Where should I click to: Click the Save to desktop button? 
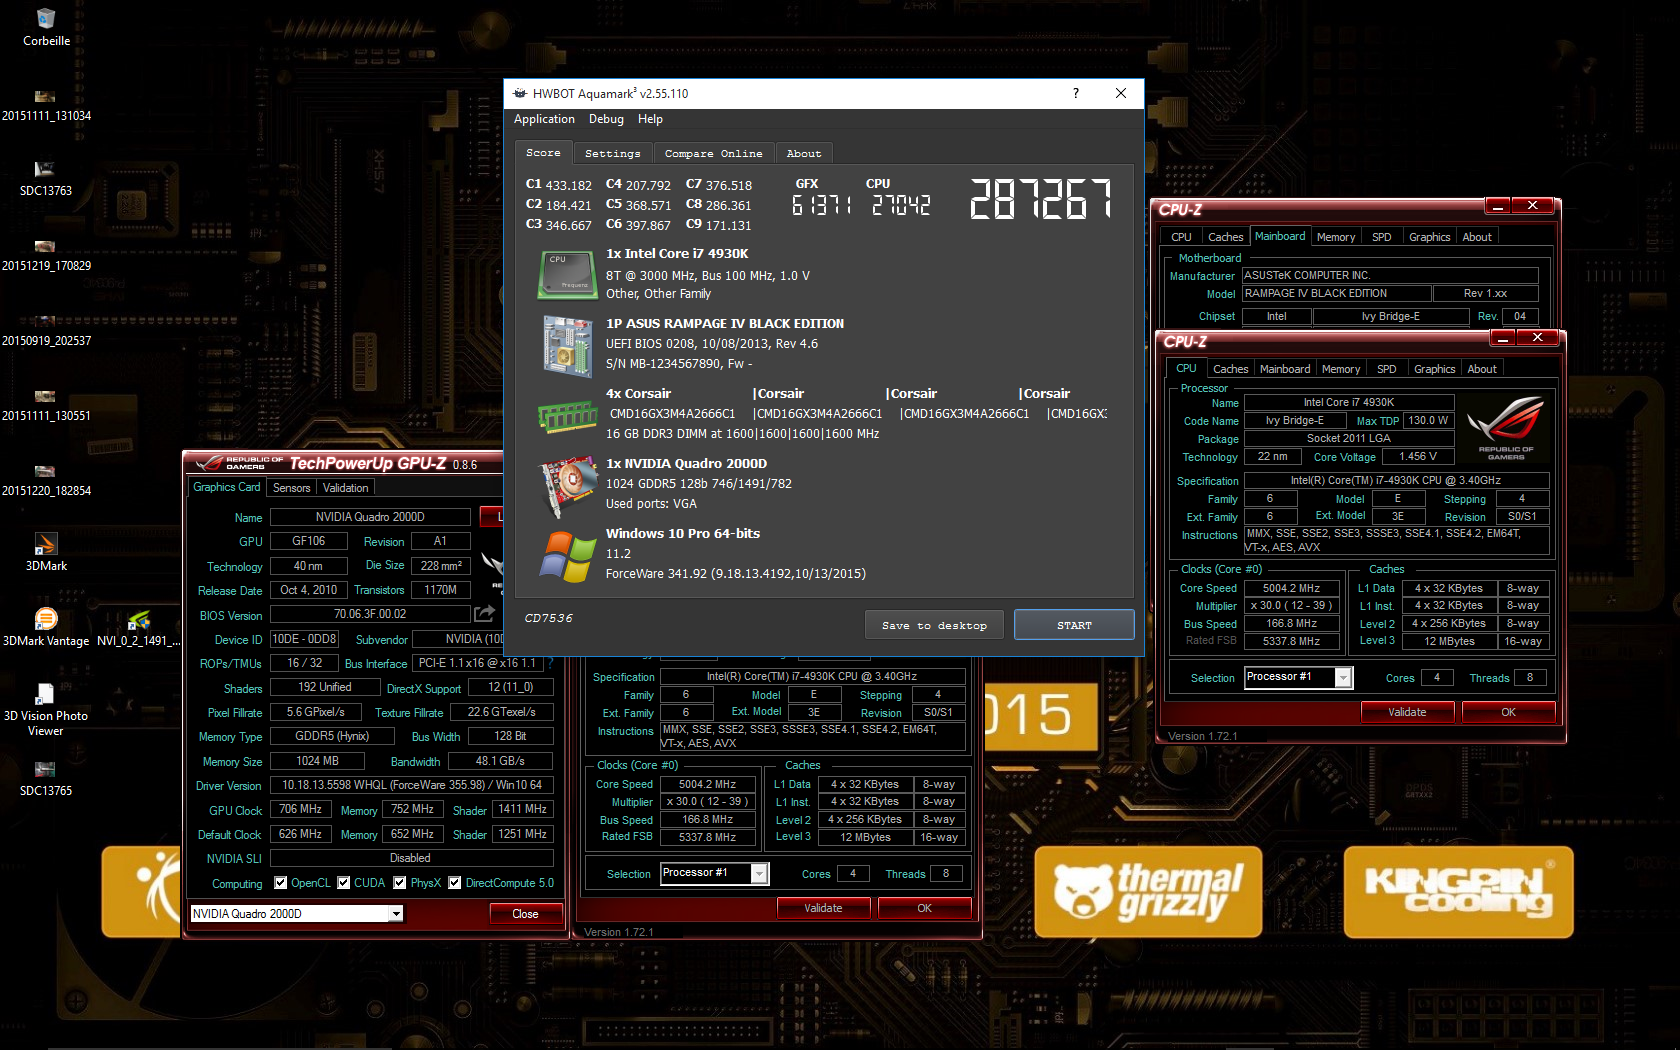click(x=934, y=625)
